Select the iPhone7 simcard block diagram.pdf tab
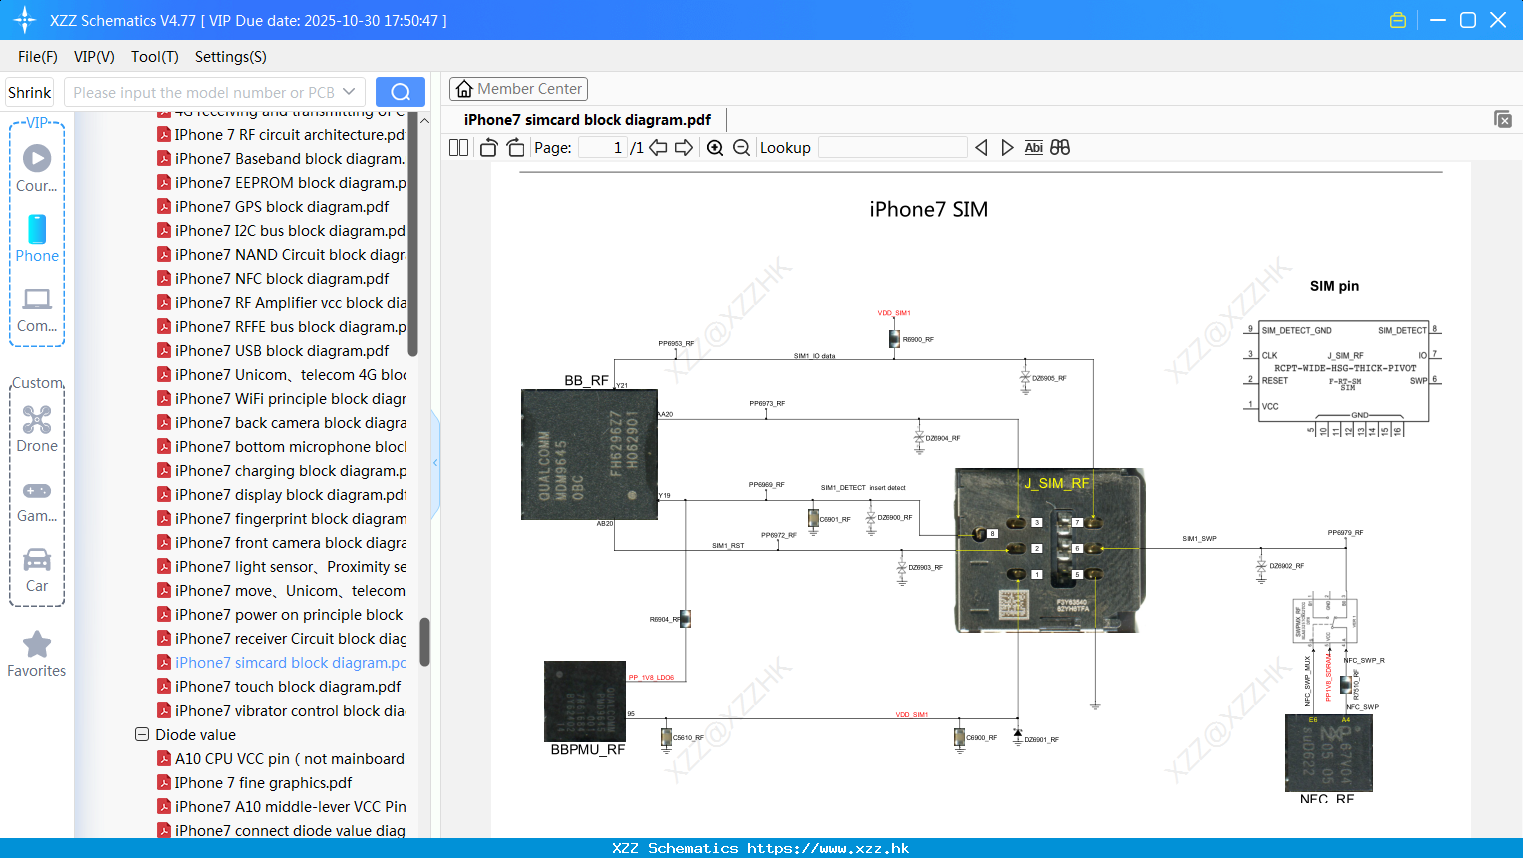The width and height of the screenshot is (1523, 858). coord(587,120)
